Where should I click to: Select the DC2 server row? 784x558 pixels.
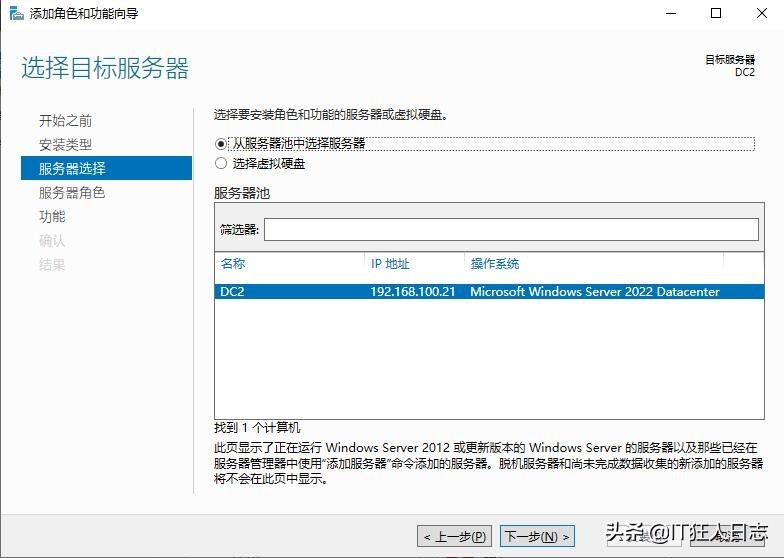coord(489,292)
